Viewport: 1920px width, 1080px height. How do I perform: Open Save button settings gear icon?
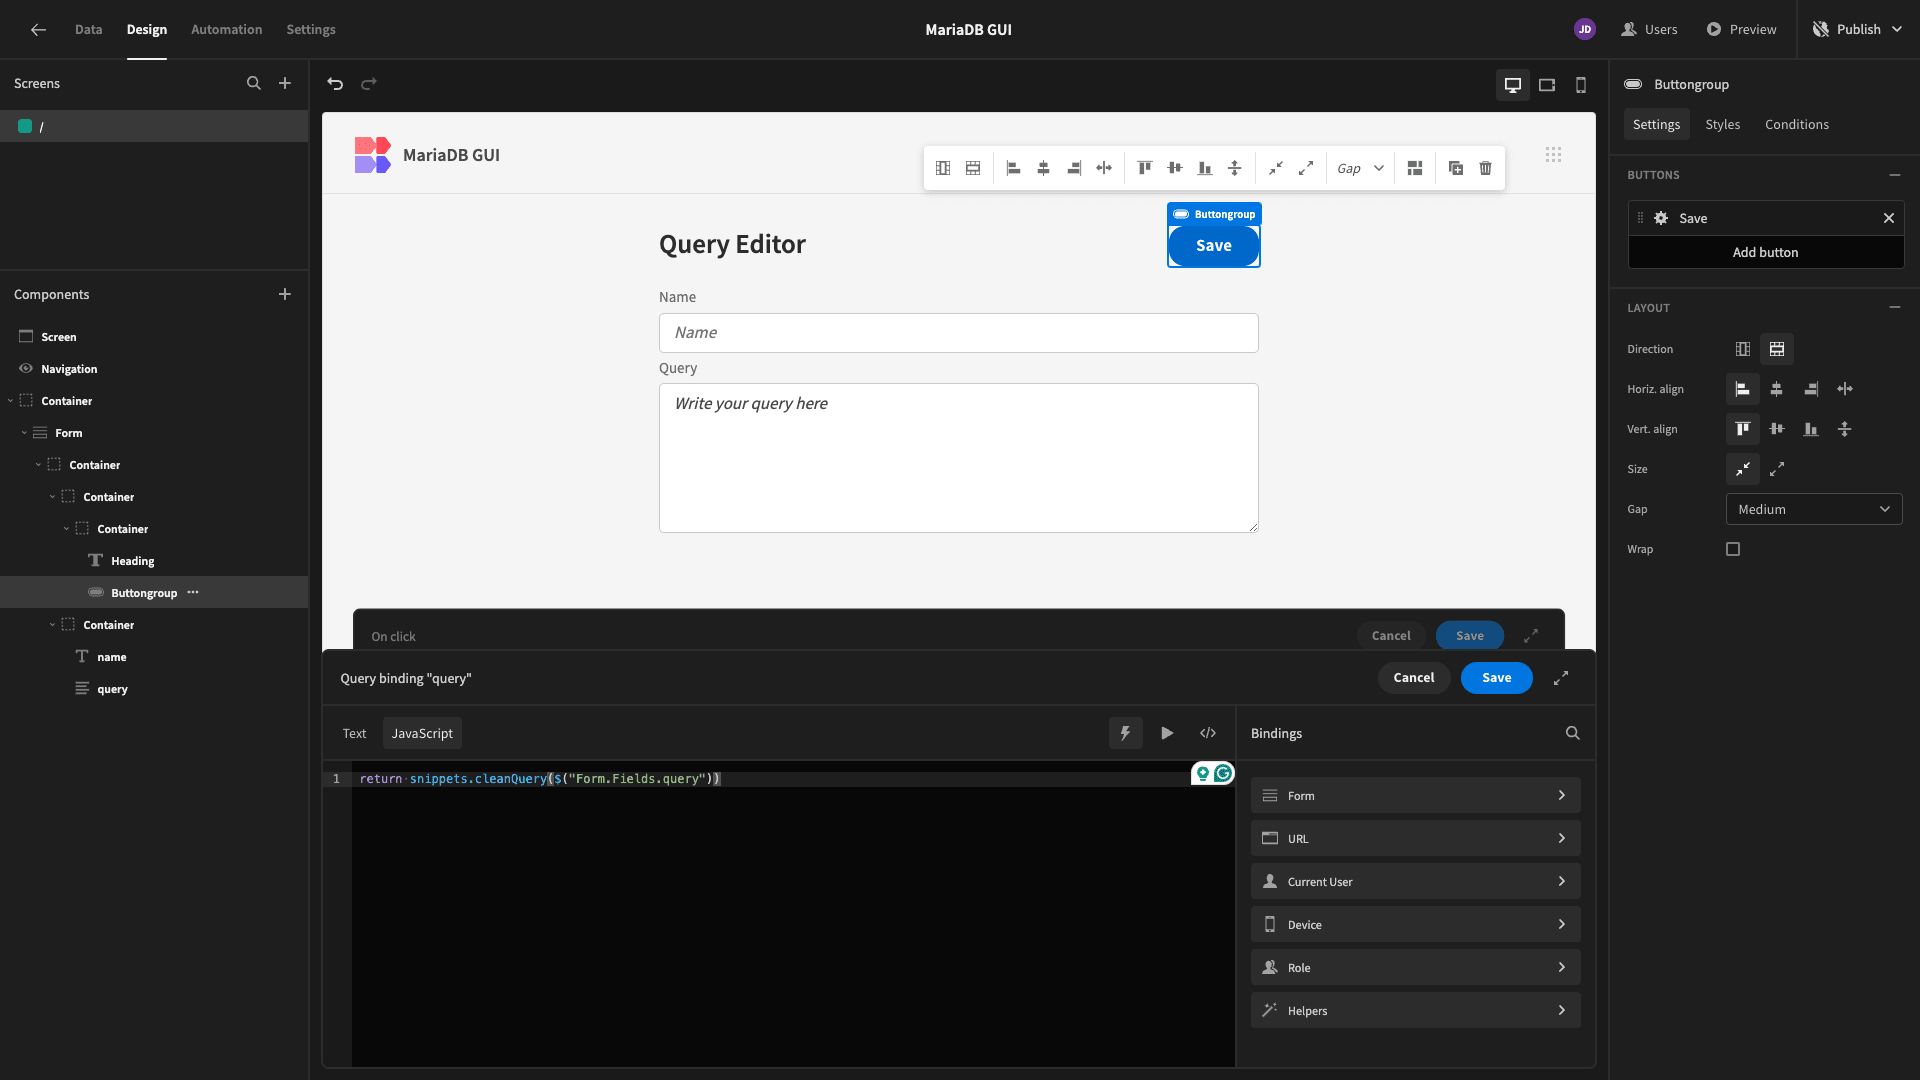(1661, 218)
